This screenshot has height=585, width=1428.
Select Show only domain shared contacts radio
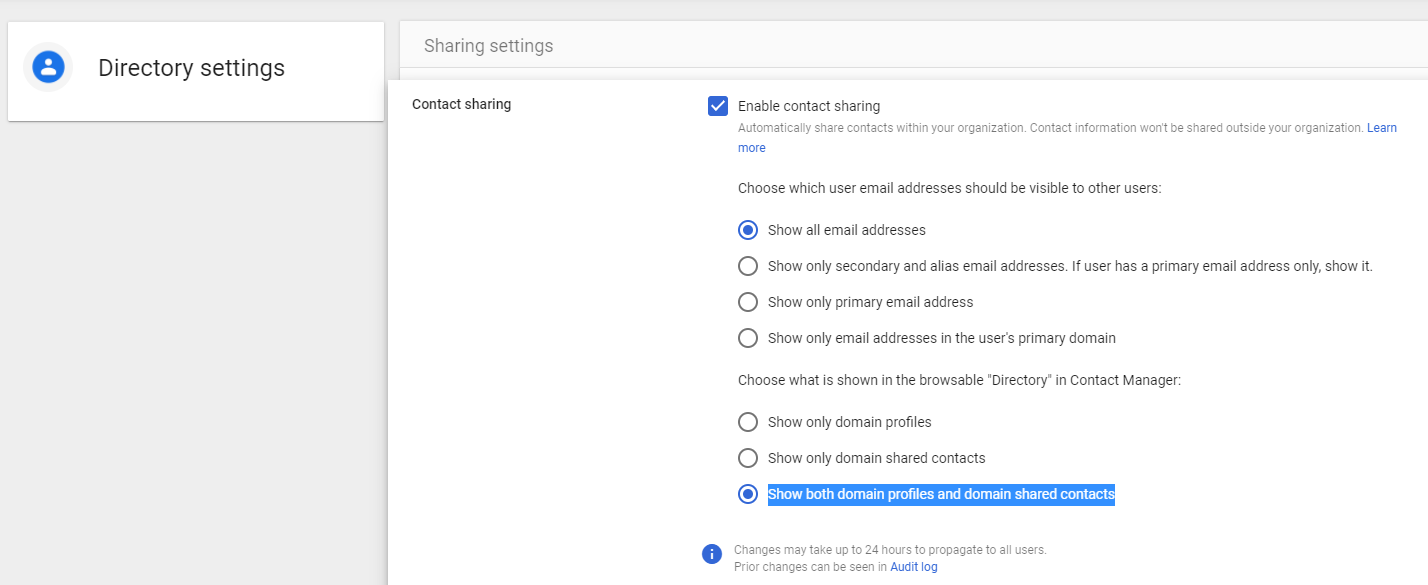point(748,458)
